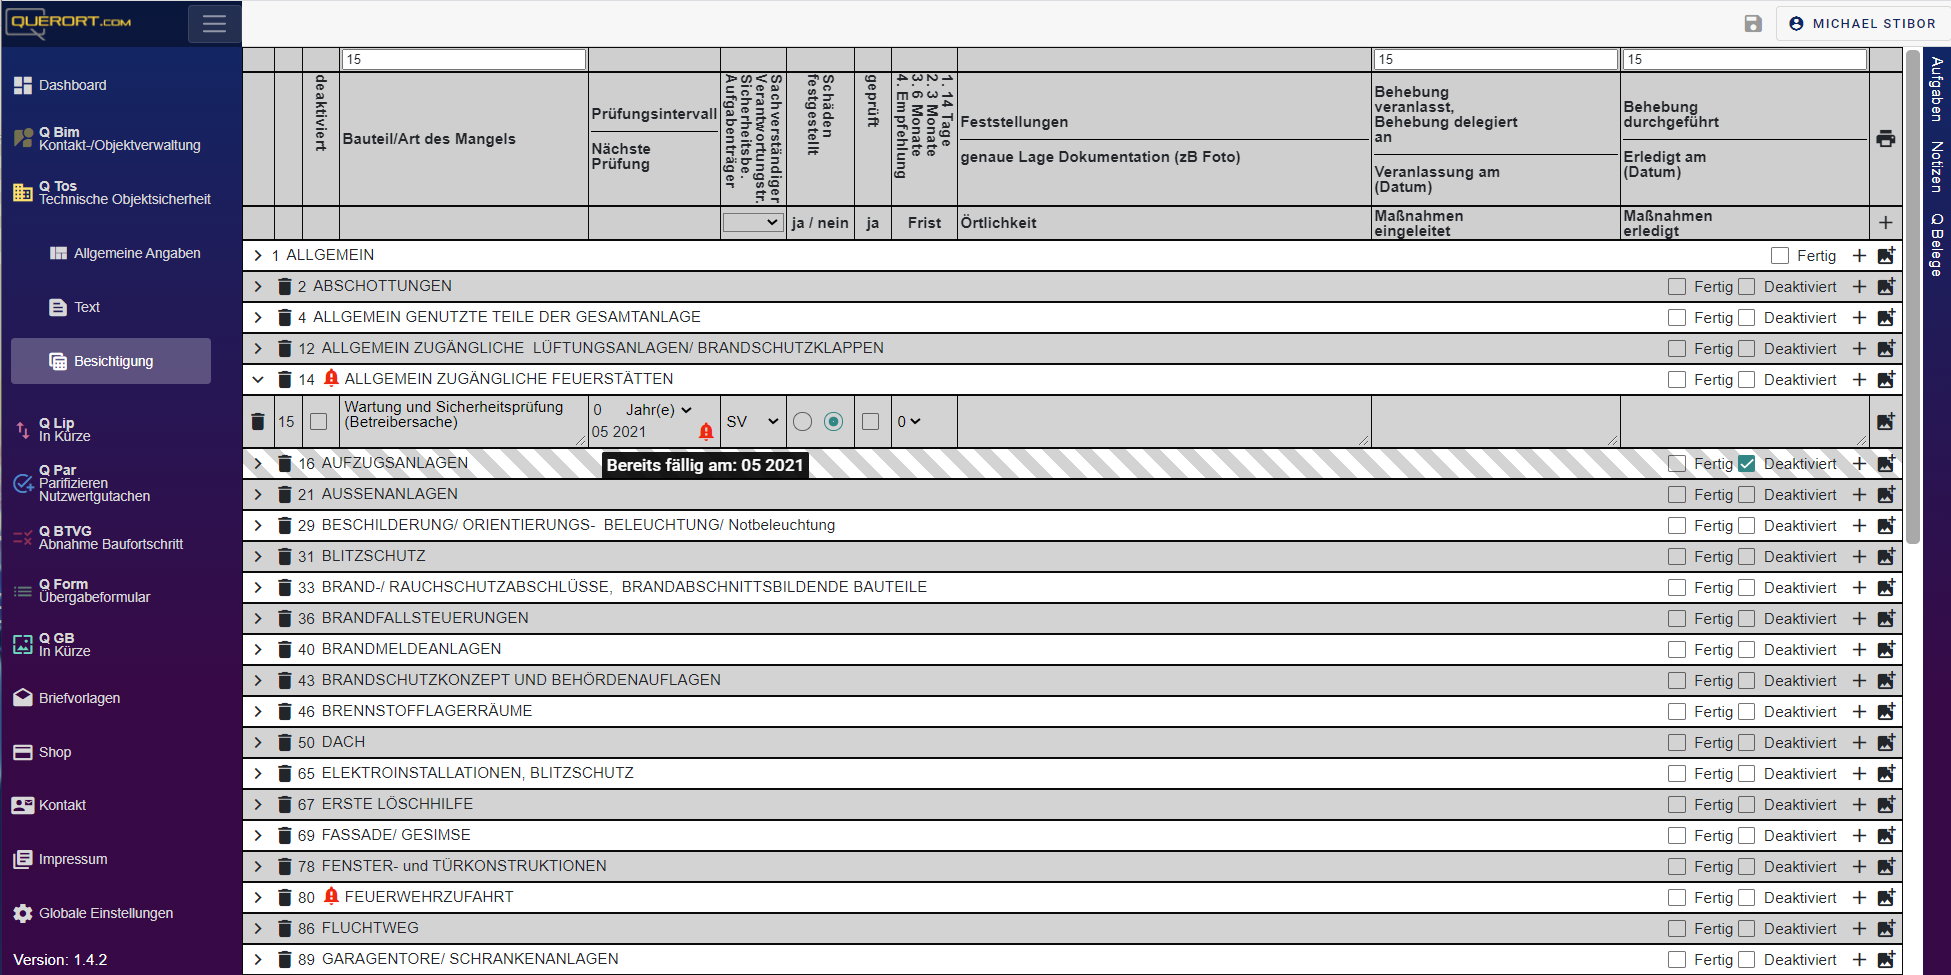Delete row 15 Wartung using trash icon
Image resolution: width=1951 pixels, height=975 pixels.
(x=258, y=422)
